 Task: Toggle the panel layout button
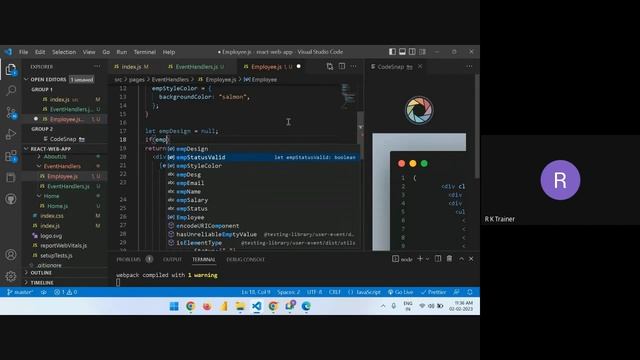[x=402, y=52]
